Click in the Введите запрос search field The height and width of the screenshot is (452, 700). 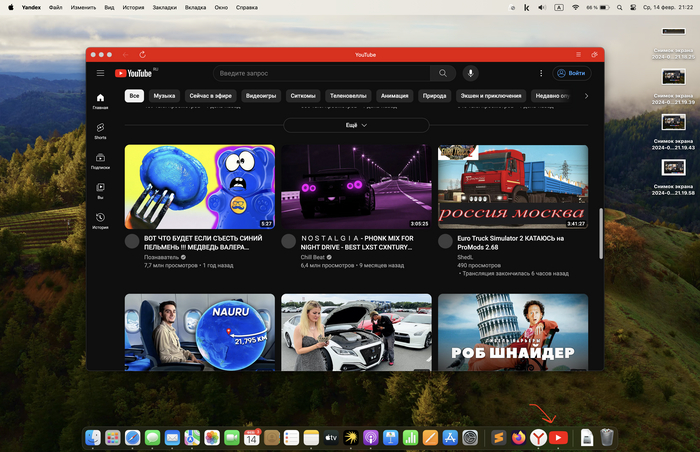point(322,73)
